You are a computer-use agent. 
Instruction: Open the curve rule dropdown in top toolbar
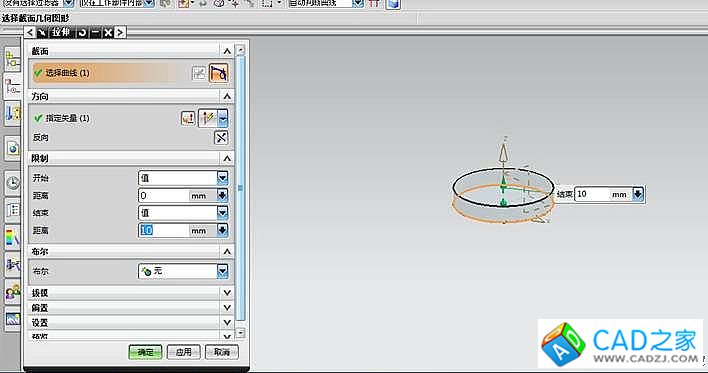click(358, 4)
